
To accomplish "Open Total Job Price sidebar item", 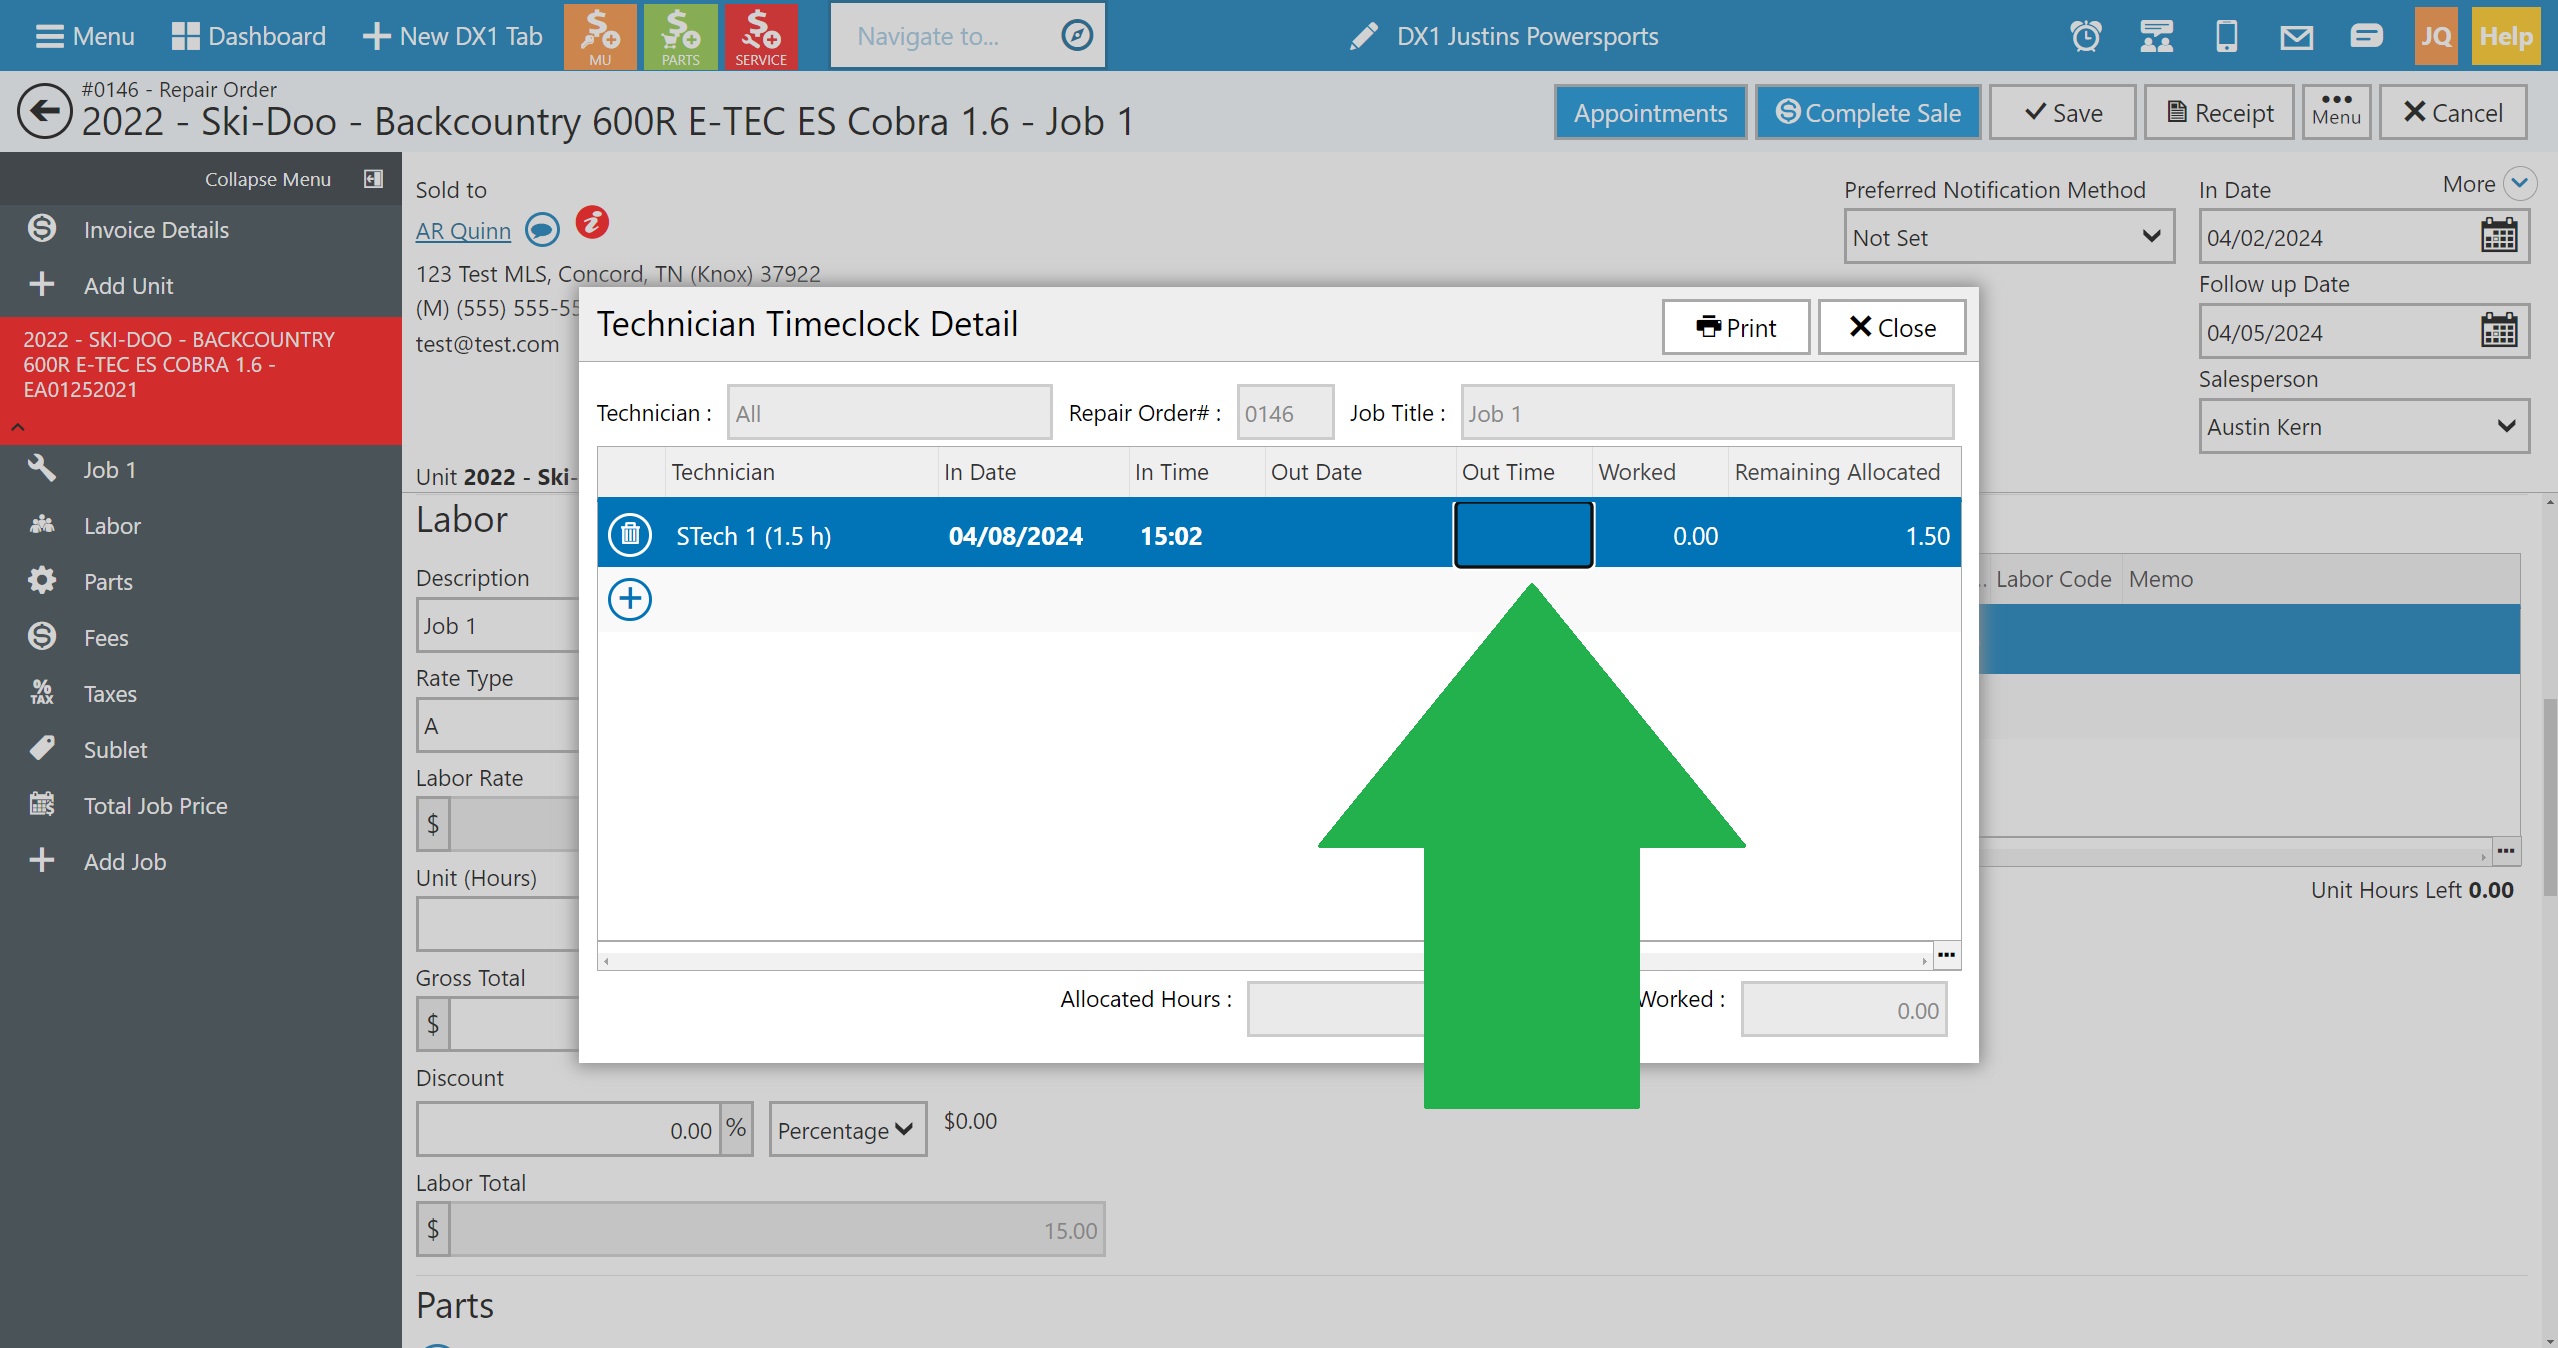I will coord(155,806).
